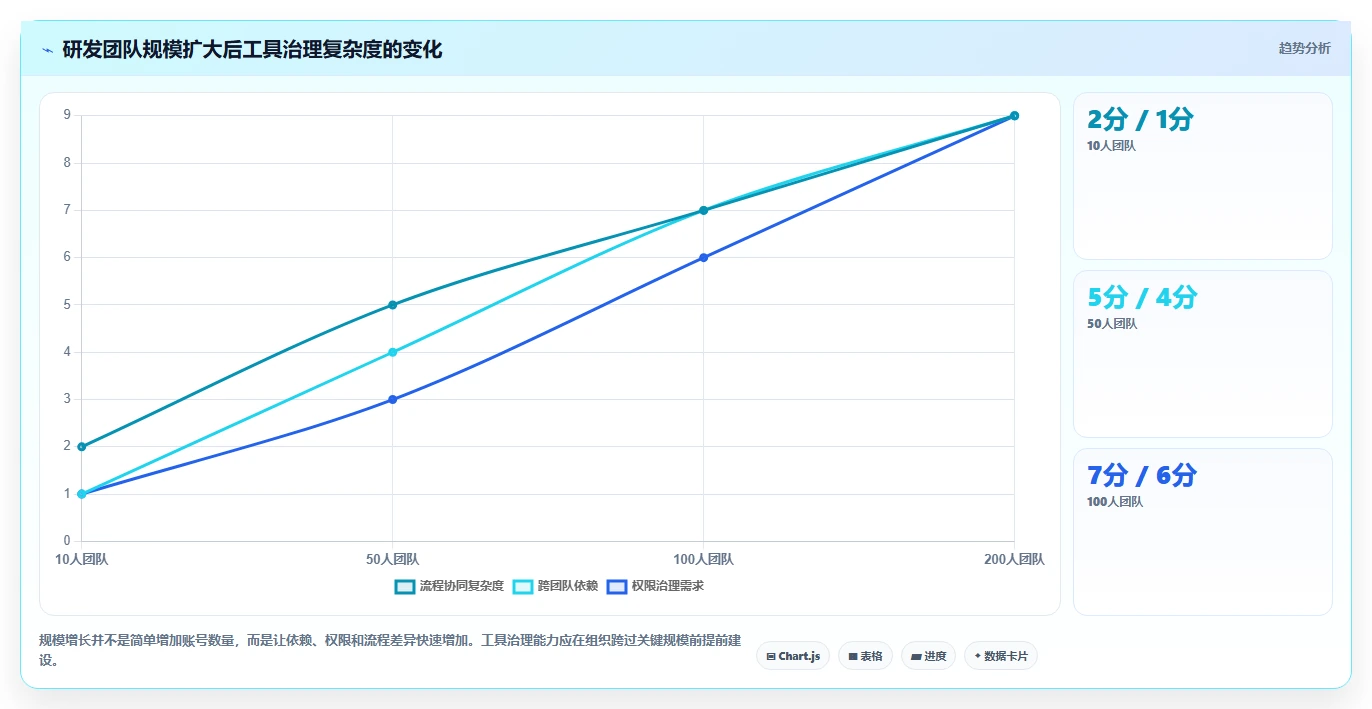
Task: Click the 表格 chip
Action: tap(865, 656)
